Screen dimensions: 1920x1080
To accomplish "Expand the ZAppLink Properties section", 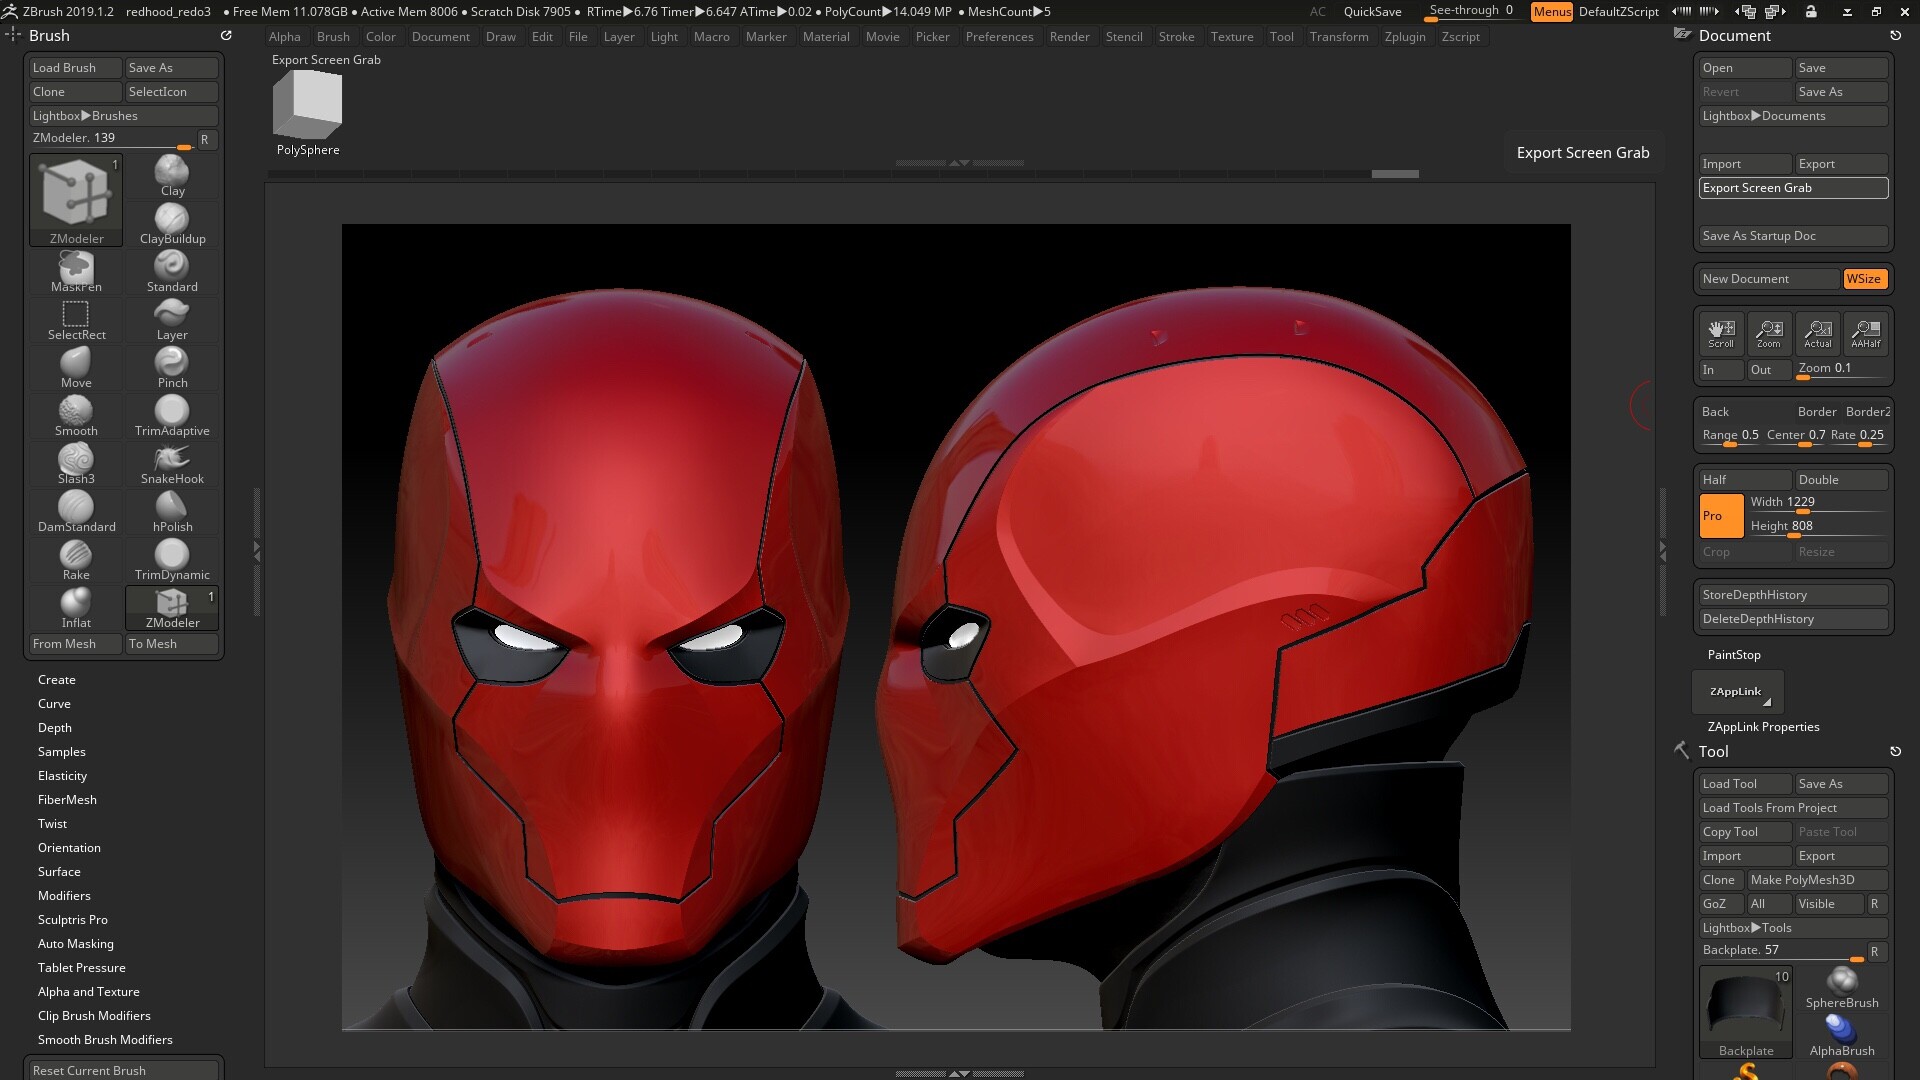I will [1763, 727].
